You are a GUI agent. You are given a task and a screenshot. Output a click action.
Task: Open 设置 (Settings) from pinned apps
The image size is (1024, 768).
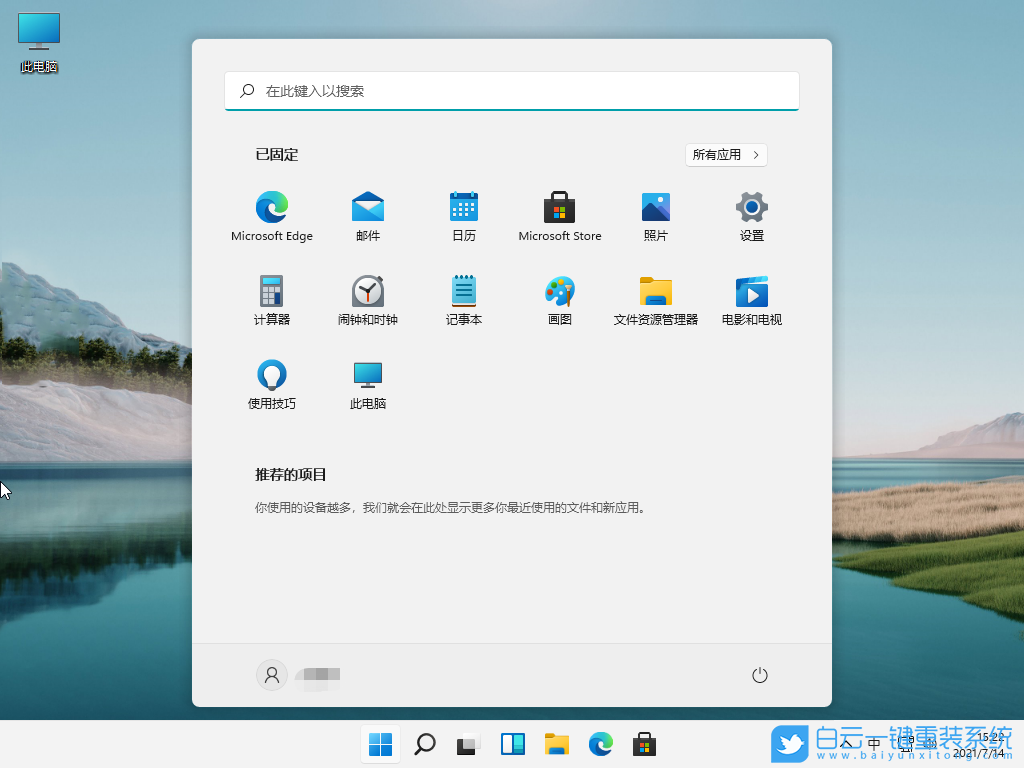tap(751, 207)
